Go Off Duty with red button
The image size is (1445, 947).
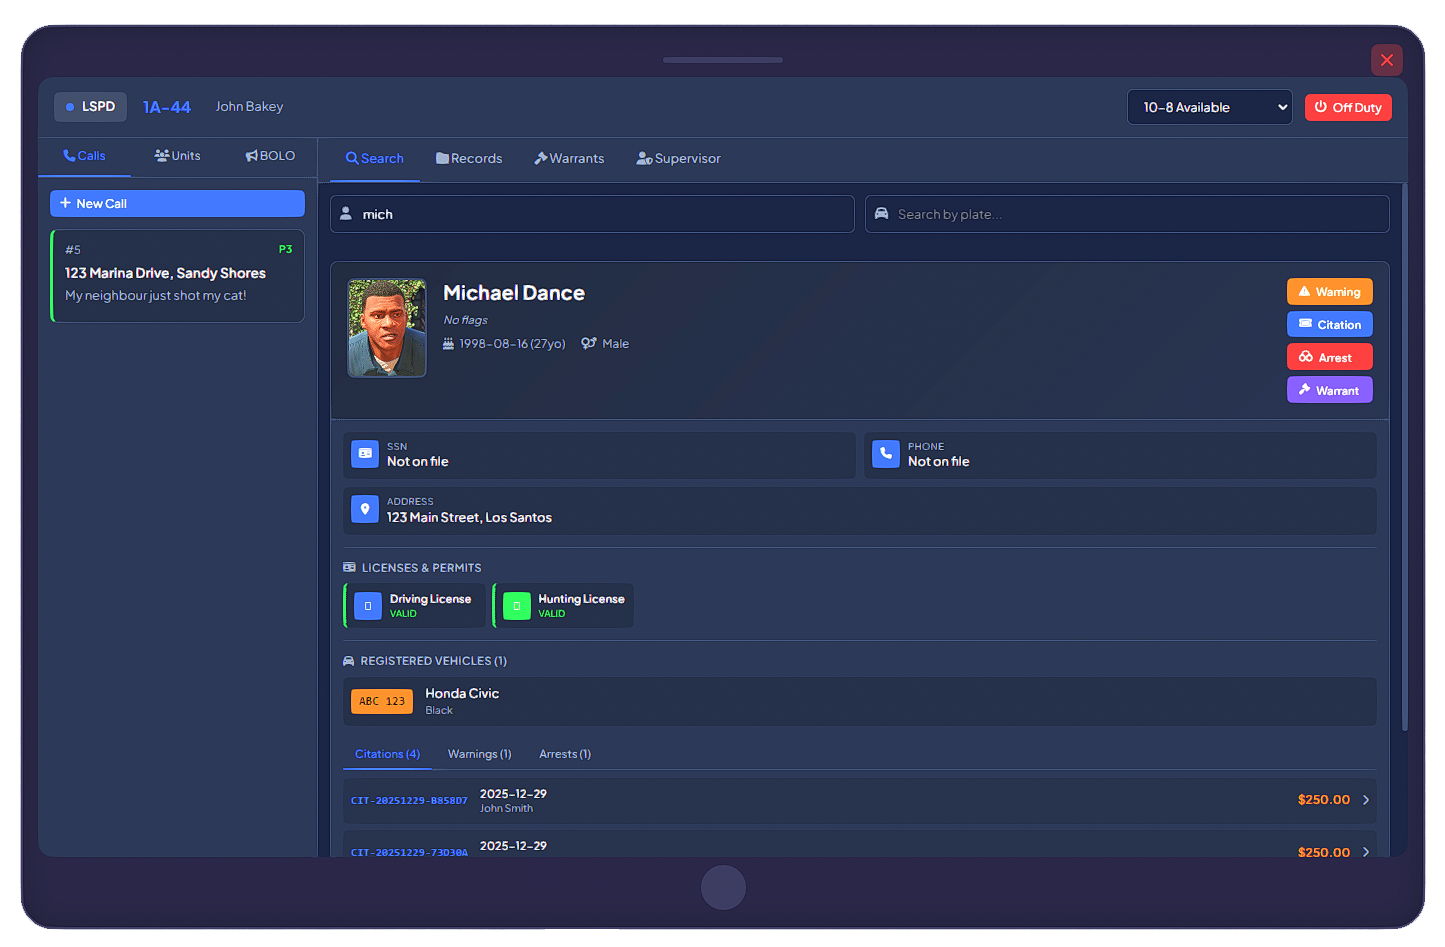[x=1348, y=107]
